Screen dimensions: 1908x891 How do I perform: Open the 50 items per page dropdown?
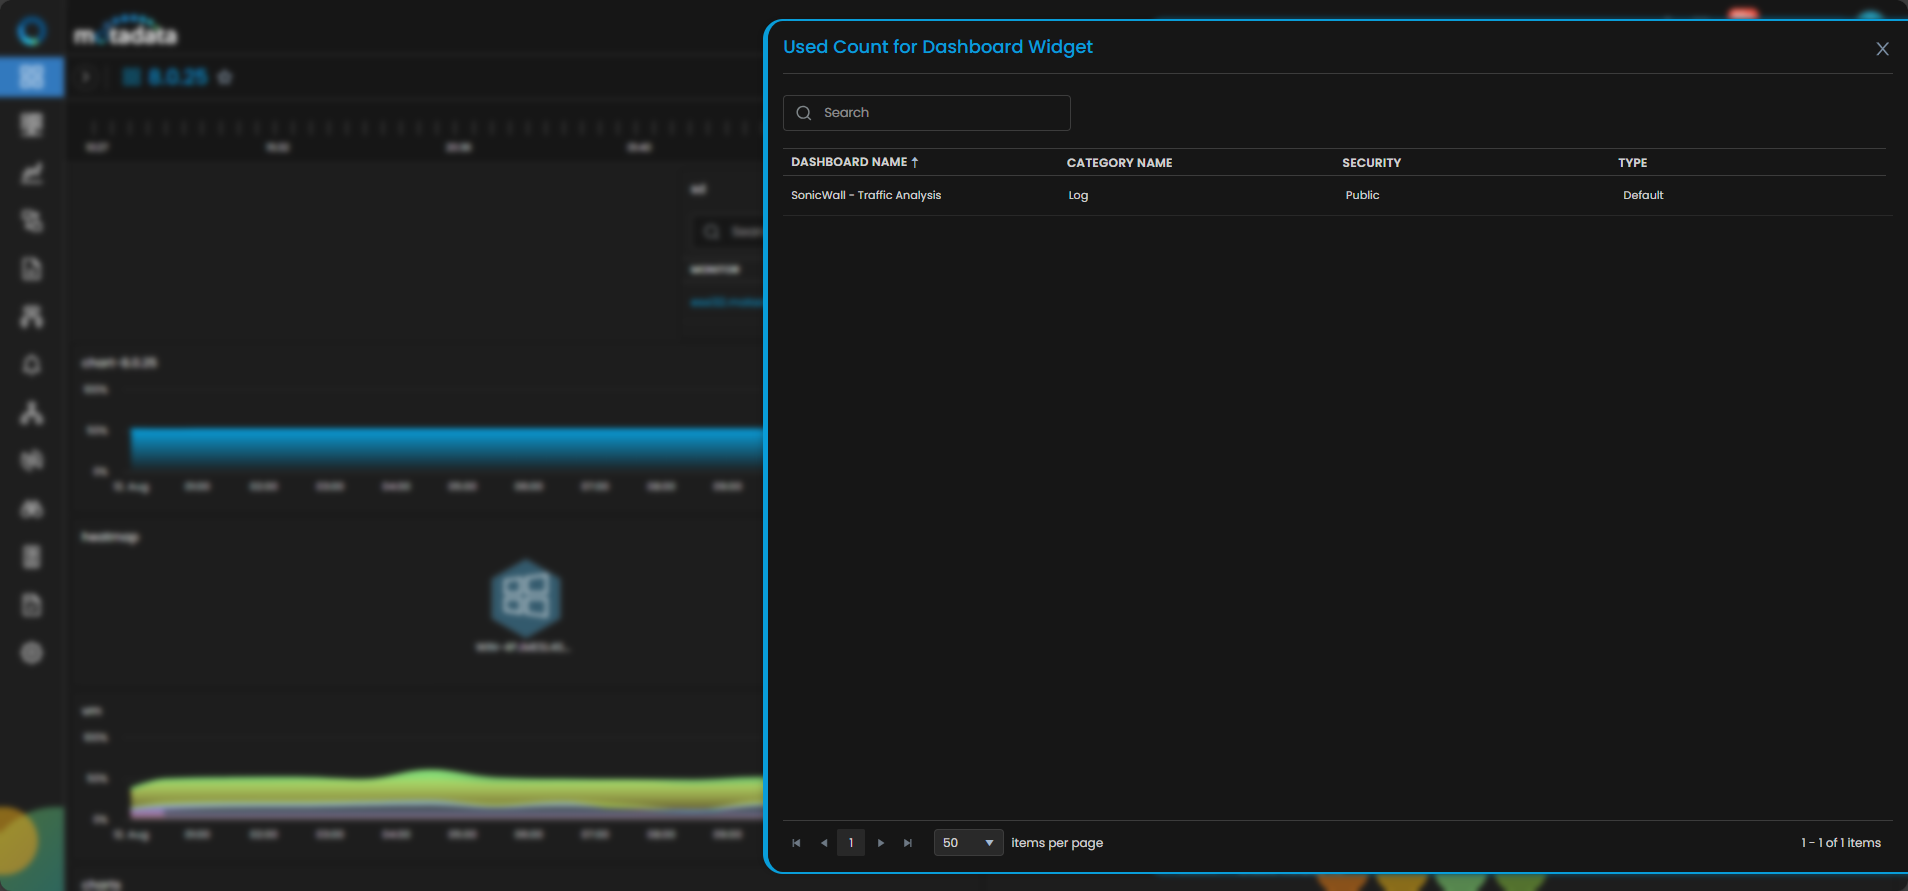(x=968, y=843)
